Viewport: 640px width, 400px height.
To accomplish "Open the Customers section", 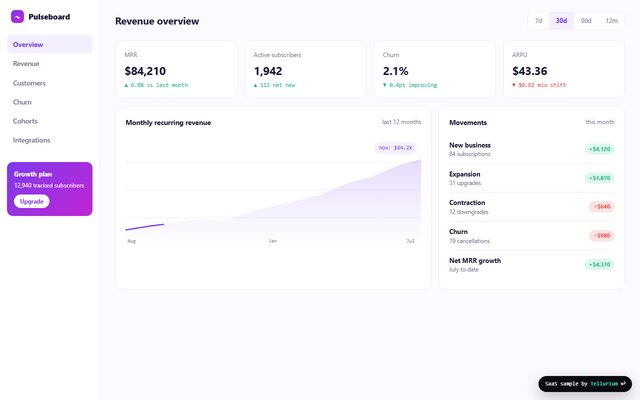I will (x=50, y=83).
